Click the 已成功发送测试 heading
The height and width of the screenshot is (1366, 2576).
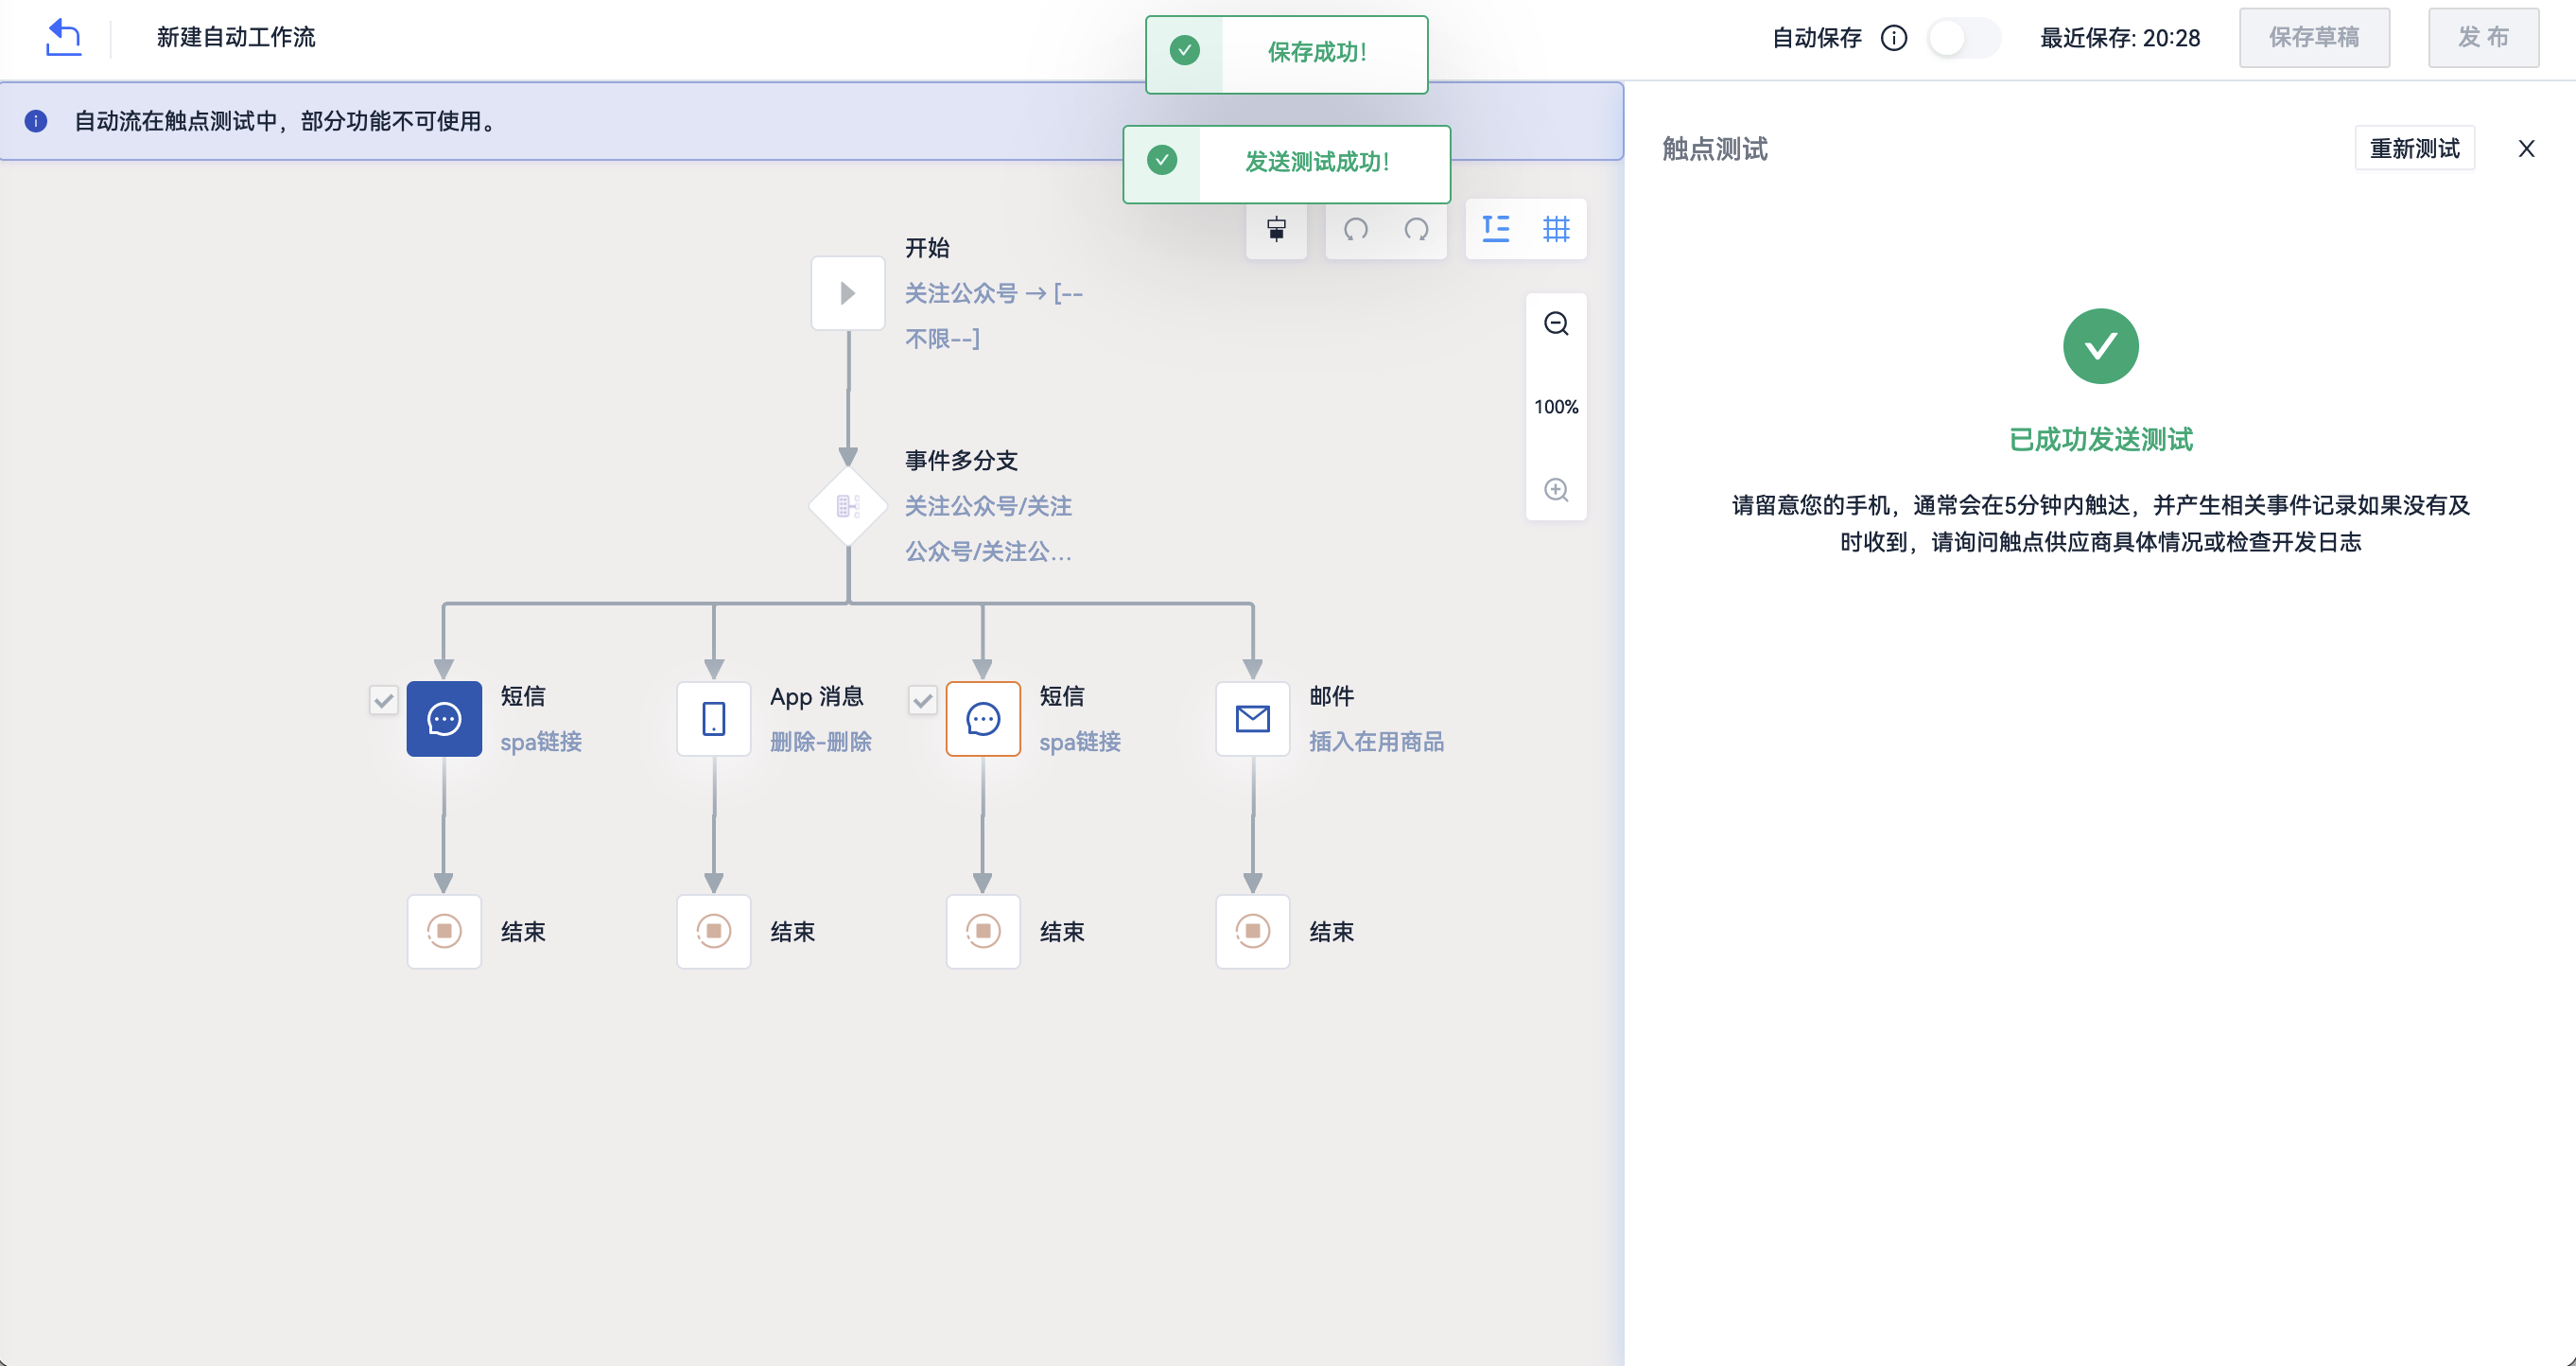(2101, 439)
